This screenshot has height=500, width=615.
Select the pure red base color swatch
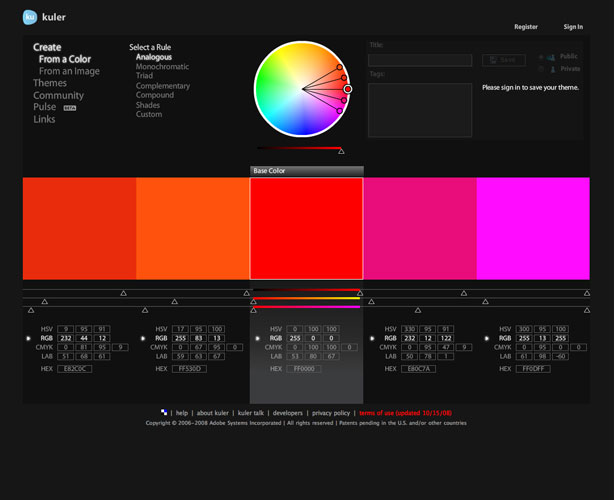306,228
